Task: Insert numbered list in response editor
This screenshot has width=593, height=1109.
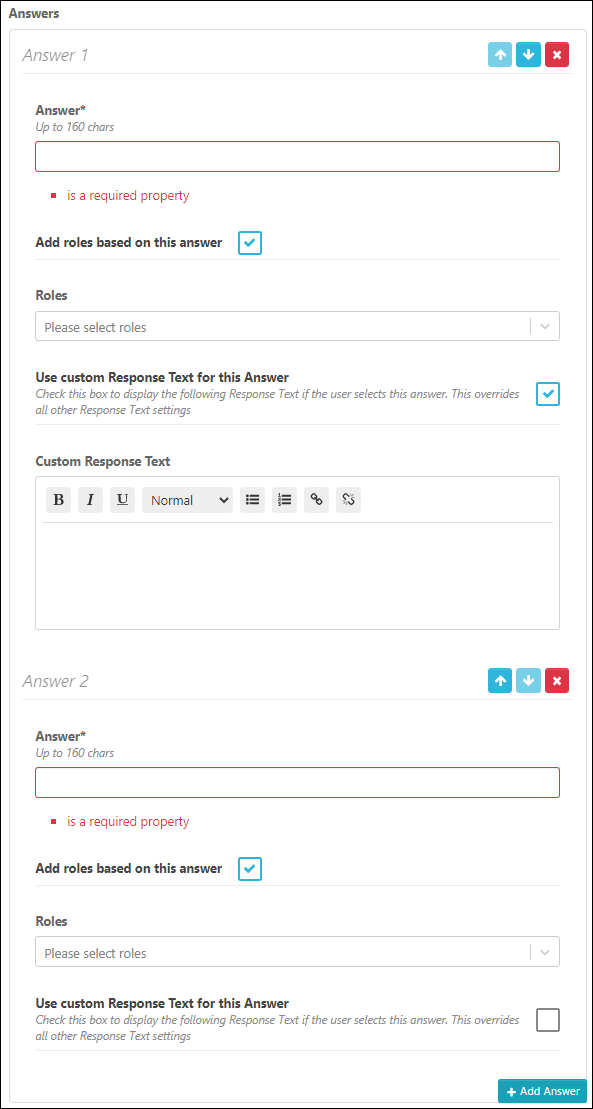Action: [x=284, y=500]
